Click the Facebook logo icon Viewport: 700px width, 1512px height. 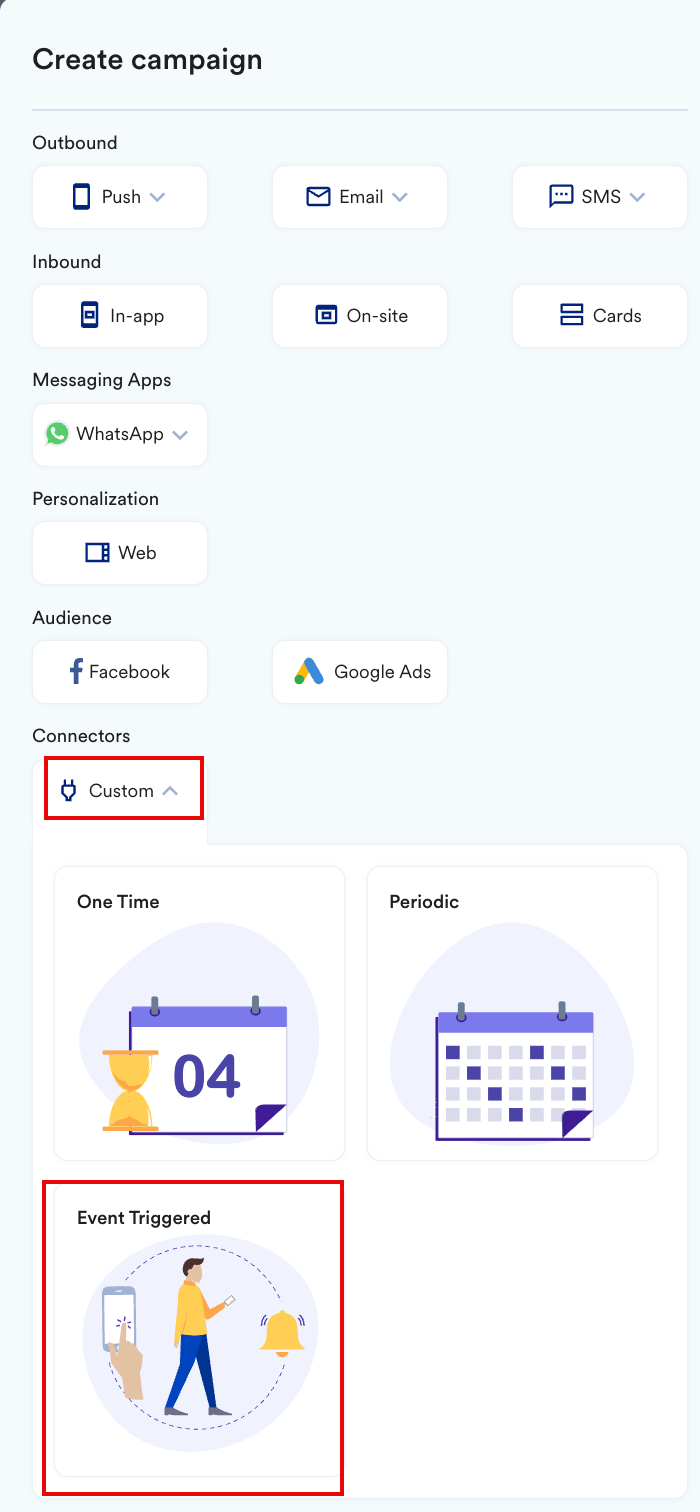point(76,671)
